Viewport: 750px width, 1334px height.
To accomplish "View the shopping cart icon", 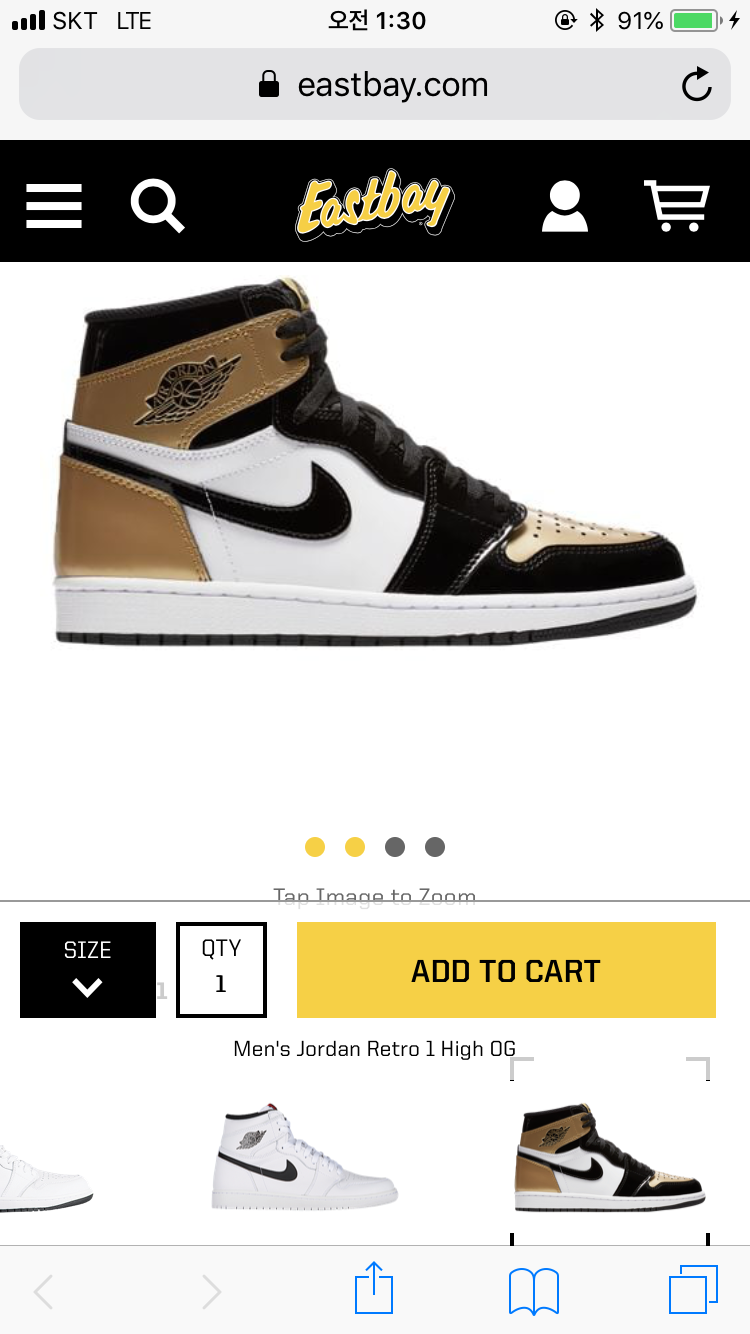I will pos(676,206).
